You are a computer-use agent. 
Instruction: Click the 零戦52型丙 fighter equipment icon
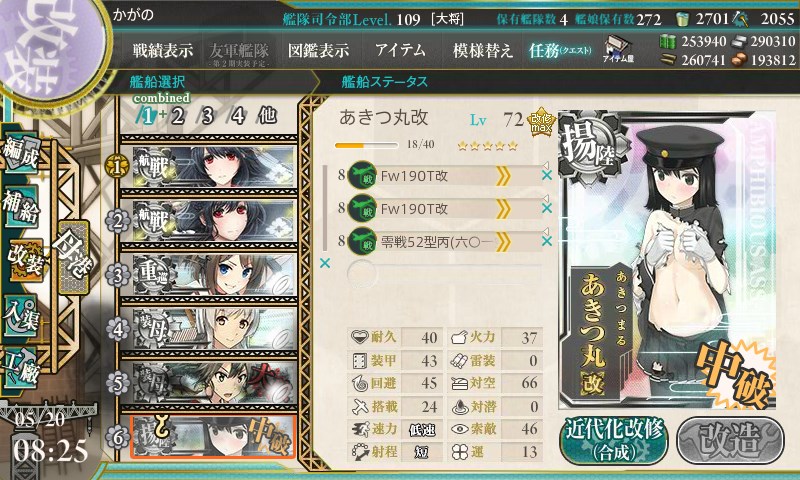[x=362, y=241]
